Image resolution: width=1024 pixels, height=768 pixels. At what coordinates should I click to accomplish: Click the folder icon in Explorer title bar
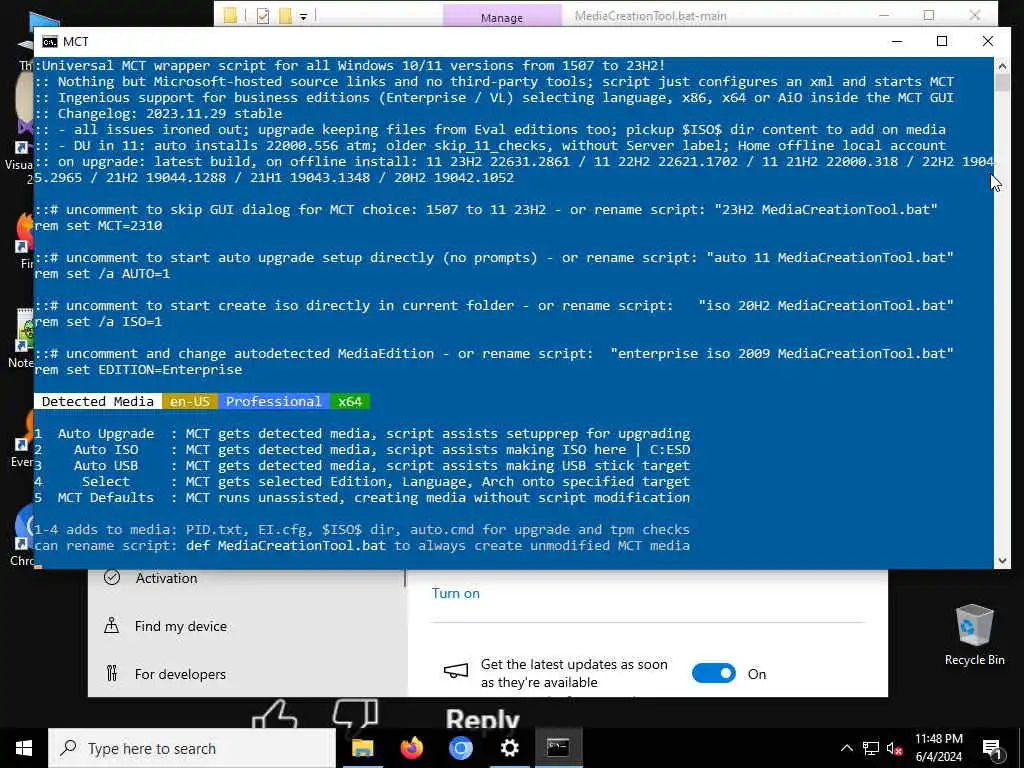230,16
